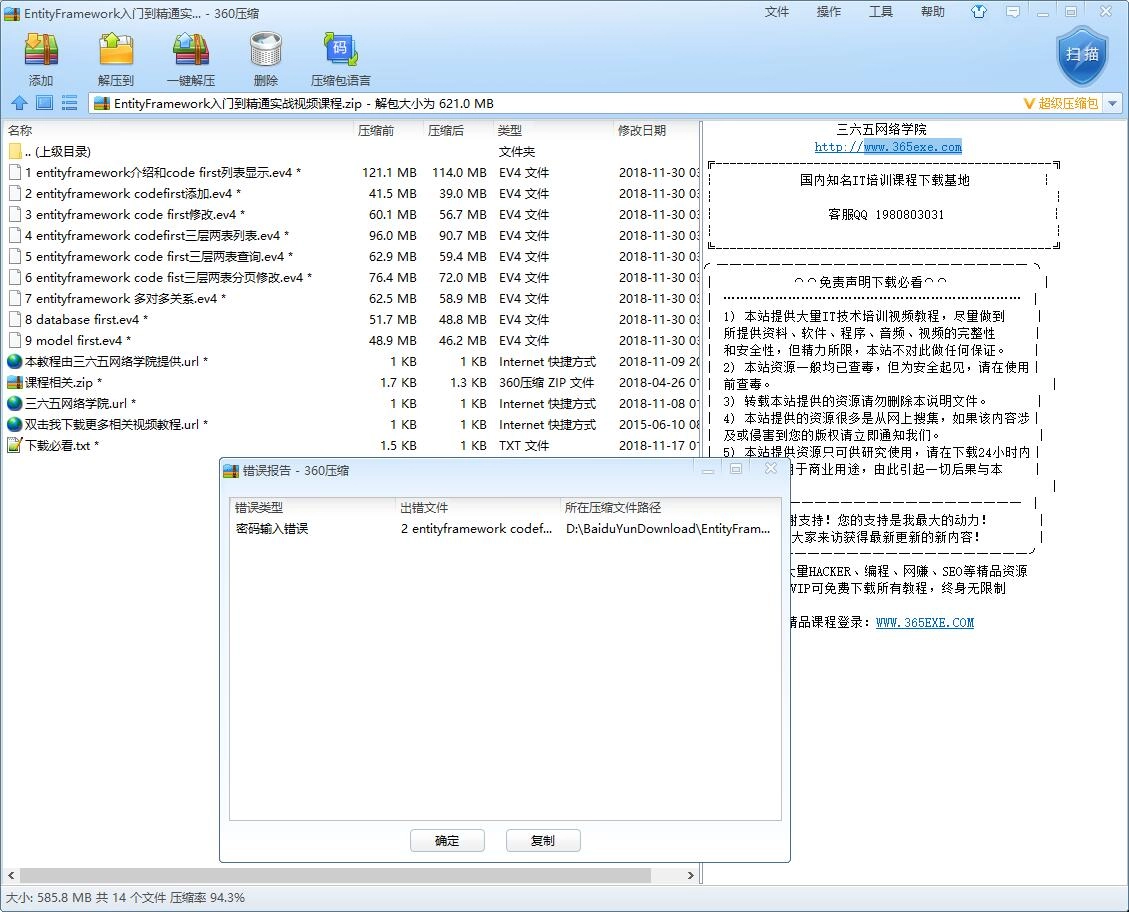Open the 帮助 menu

(x=932, y=12)
